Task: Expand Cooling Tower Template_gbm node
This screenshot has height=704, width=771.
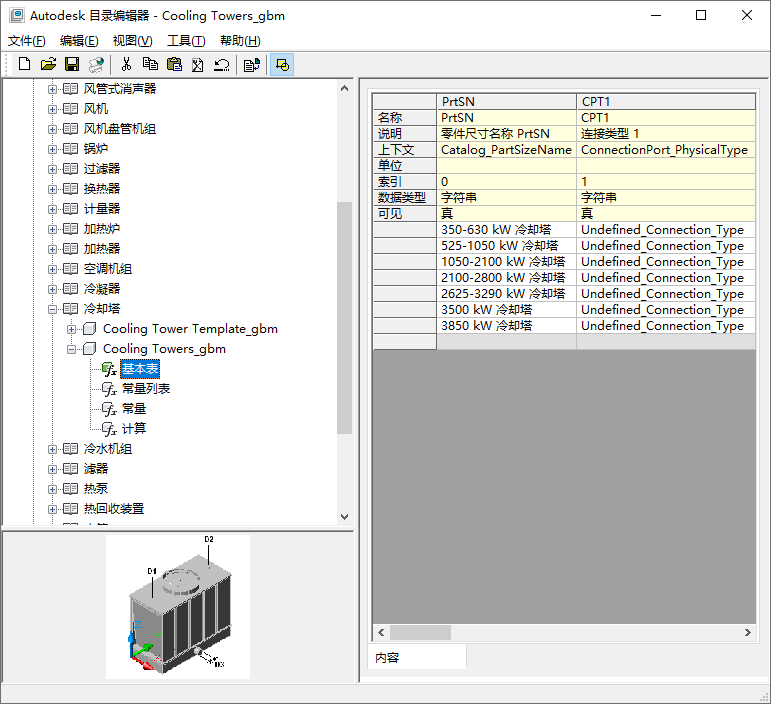Action: point(72,329)
